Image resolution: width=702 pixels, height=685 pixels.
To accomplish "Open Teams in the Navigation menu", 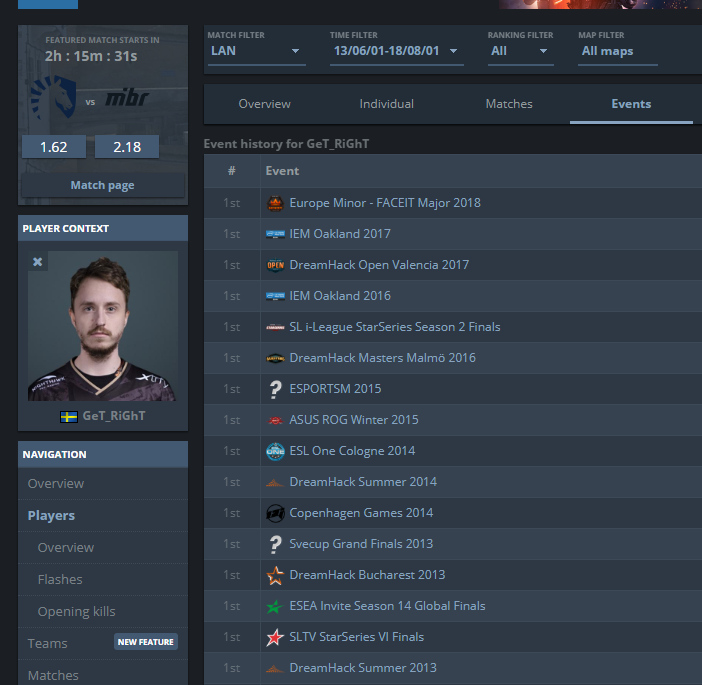I will coord(47,644).
